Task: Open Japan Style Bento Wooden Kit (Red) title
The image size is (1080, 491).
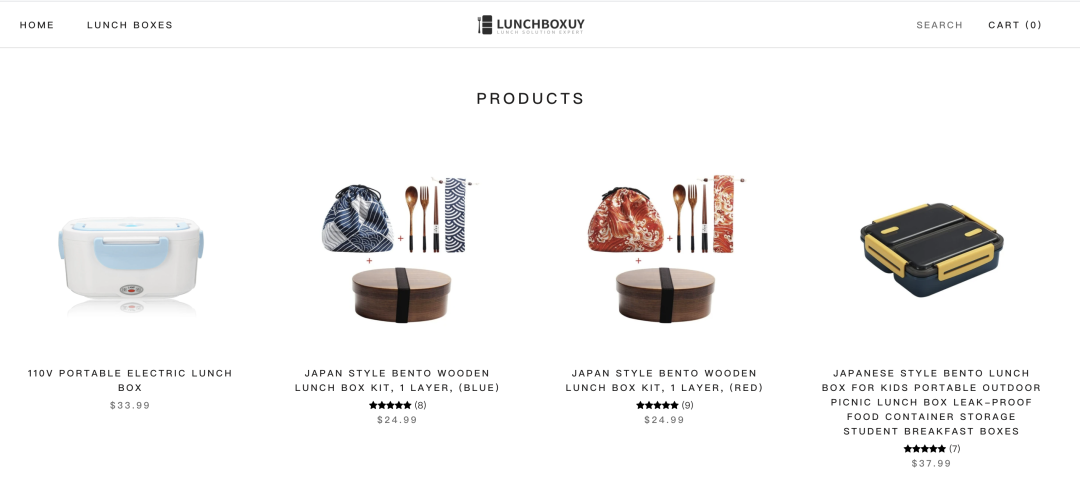Action: [665, 380]
